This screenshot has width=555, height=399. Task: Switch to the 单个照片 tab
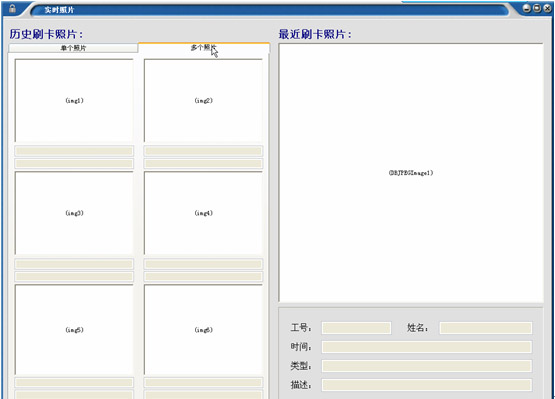click(x=73, y=48)
